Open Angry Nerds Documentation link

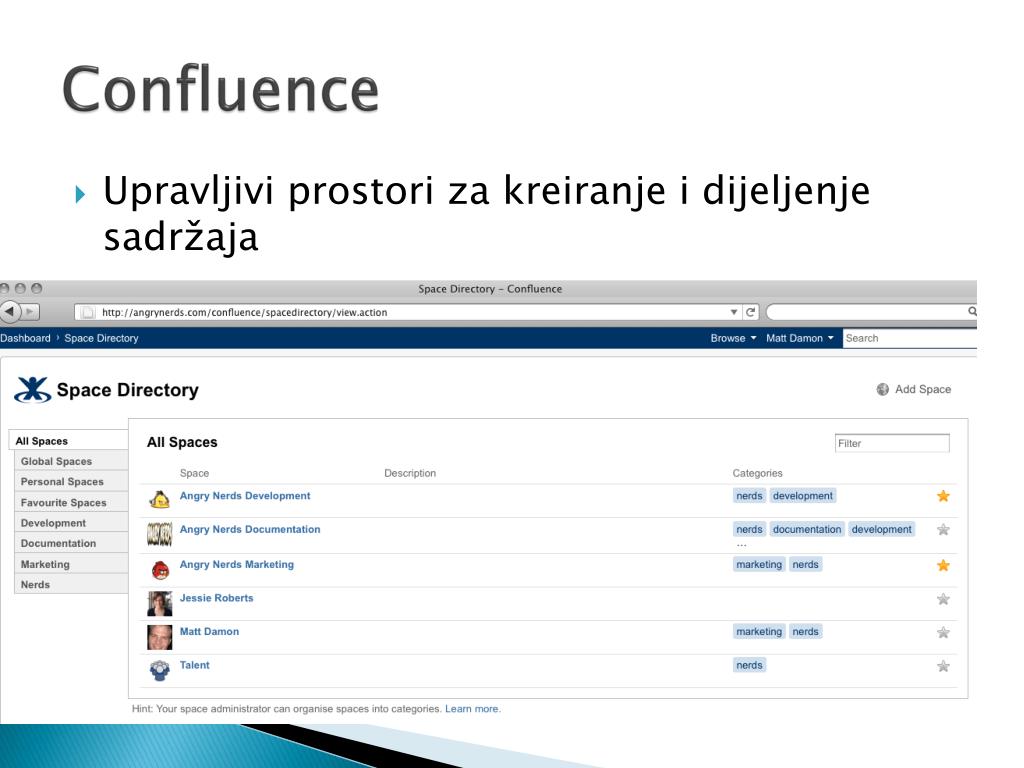250,529
